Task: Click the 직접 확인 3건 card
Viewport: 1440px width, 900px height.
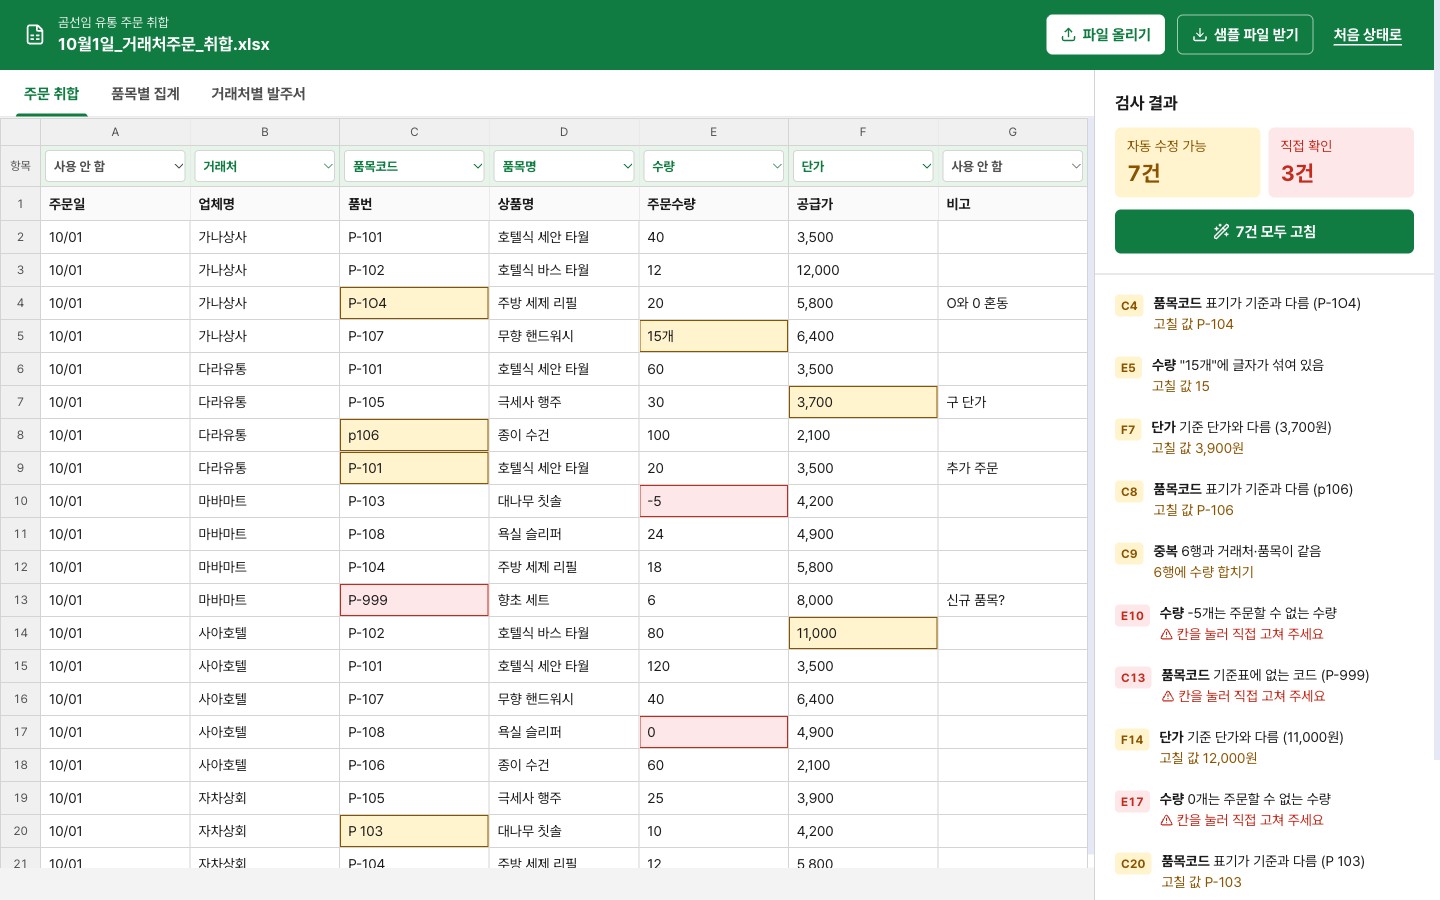Action: pos(1341,162)
